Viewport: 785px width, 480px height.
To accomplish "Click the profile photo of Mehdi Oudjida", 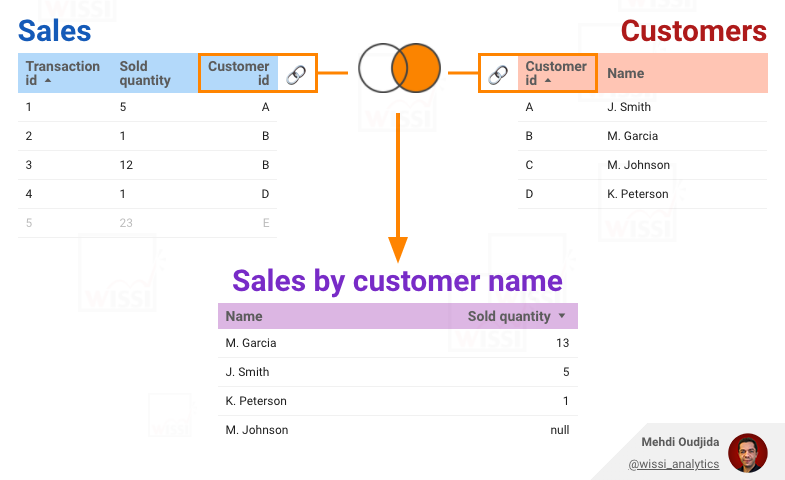I will (748, 453).
